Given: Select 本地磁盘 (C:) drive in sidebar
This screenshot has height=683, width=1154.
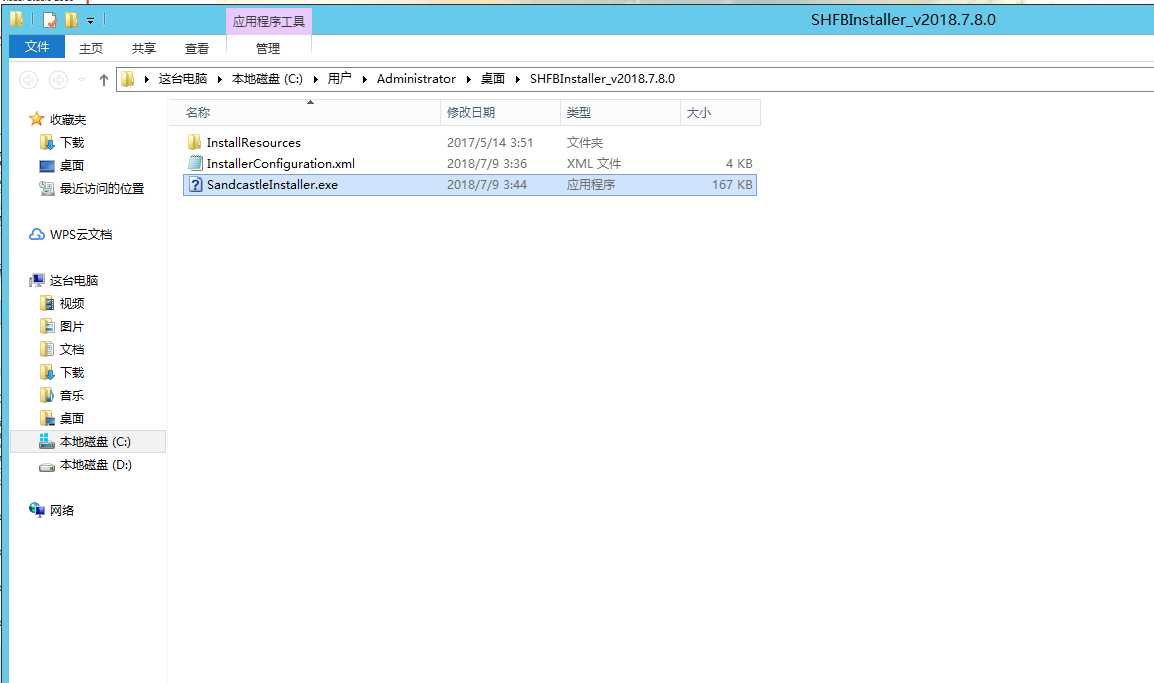Looking at the screenshot, I should tap(88, 442).
